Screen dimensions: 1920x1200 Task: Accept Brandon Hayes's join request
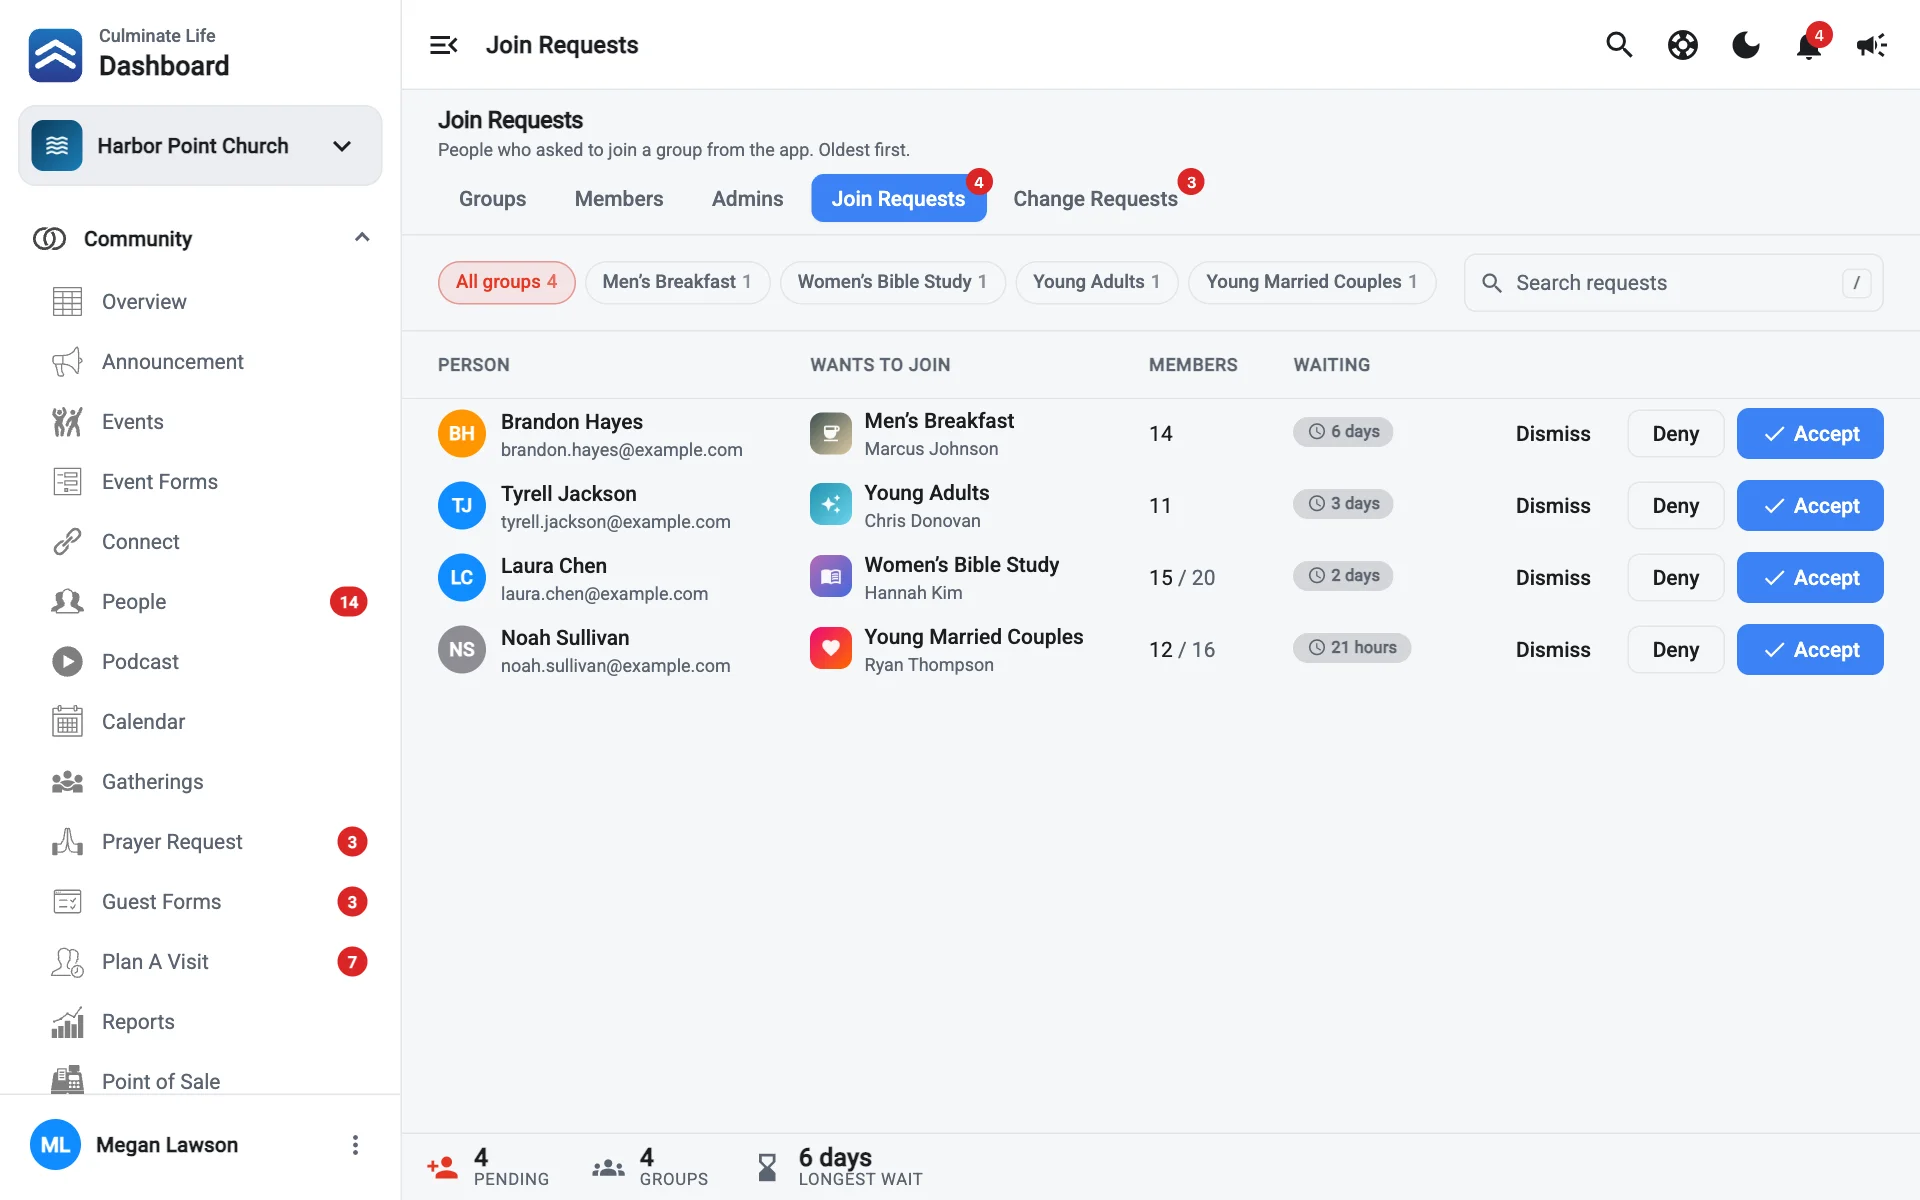tap(1809, 434)
